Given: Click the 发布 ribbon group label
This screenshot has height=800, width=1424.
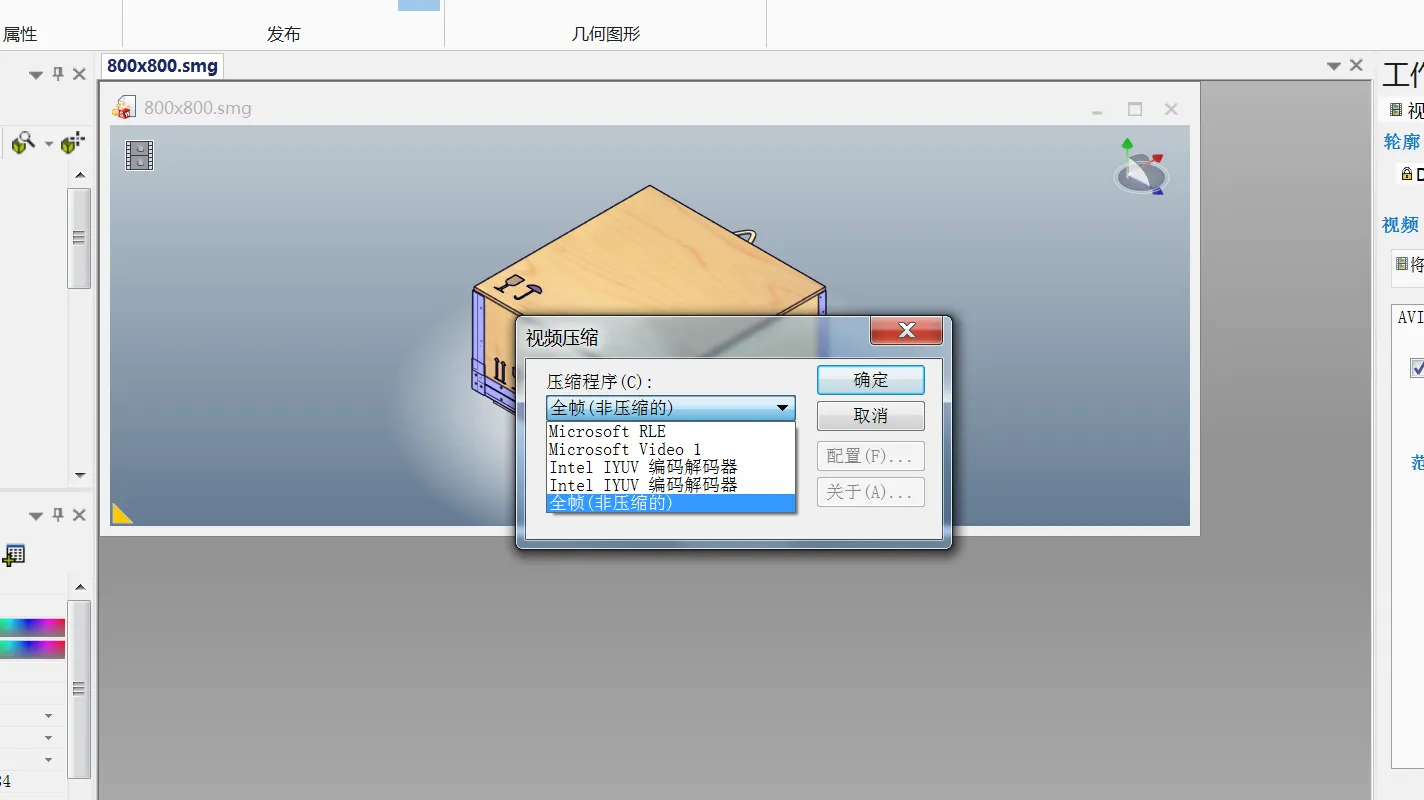Looking at the screenshot, I should (x=284, y=34).
